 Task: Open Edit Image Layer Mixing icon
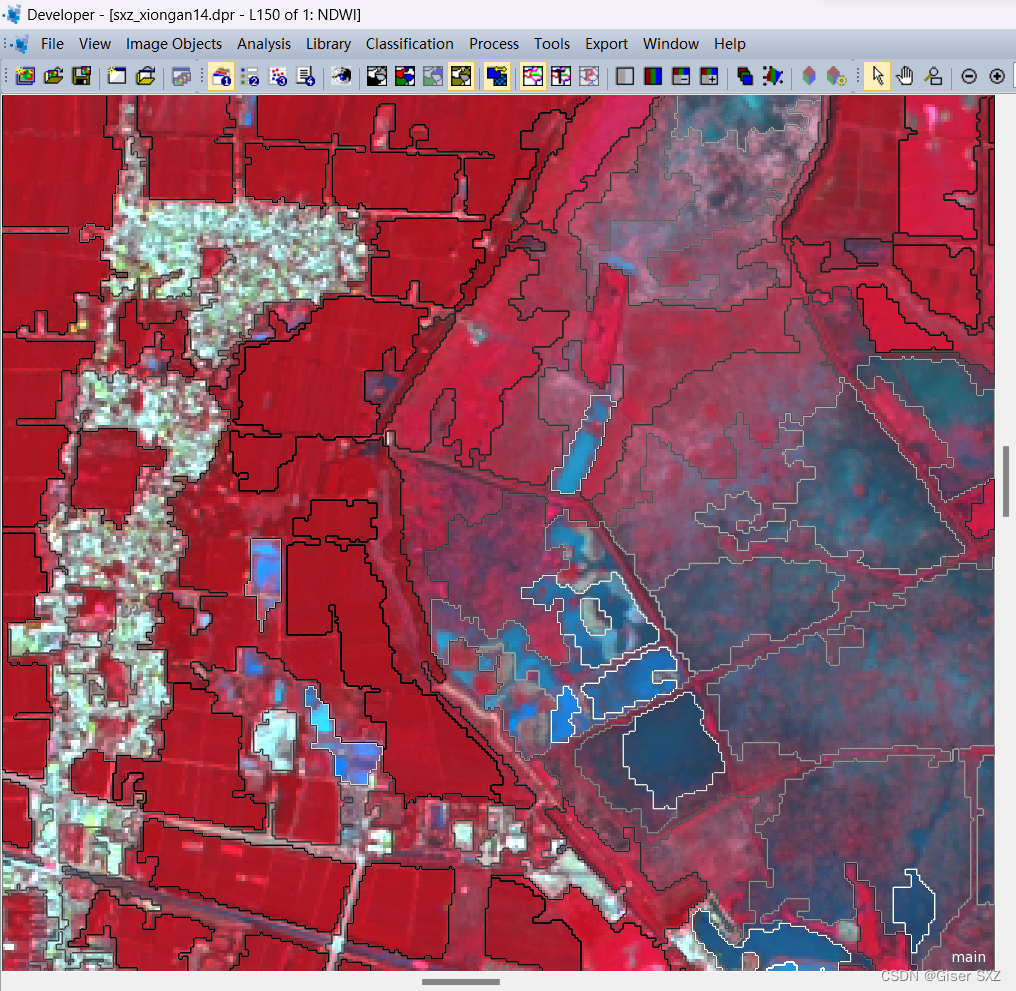coord(745,76)
